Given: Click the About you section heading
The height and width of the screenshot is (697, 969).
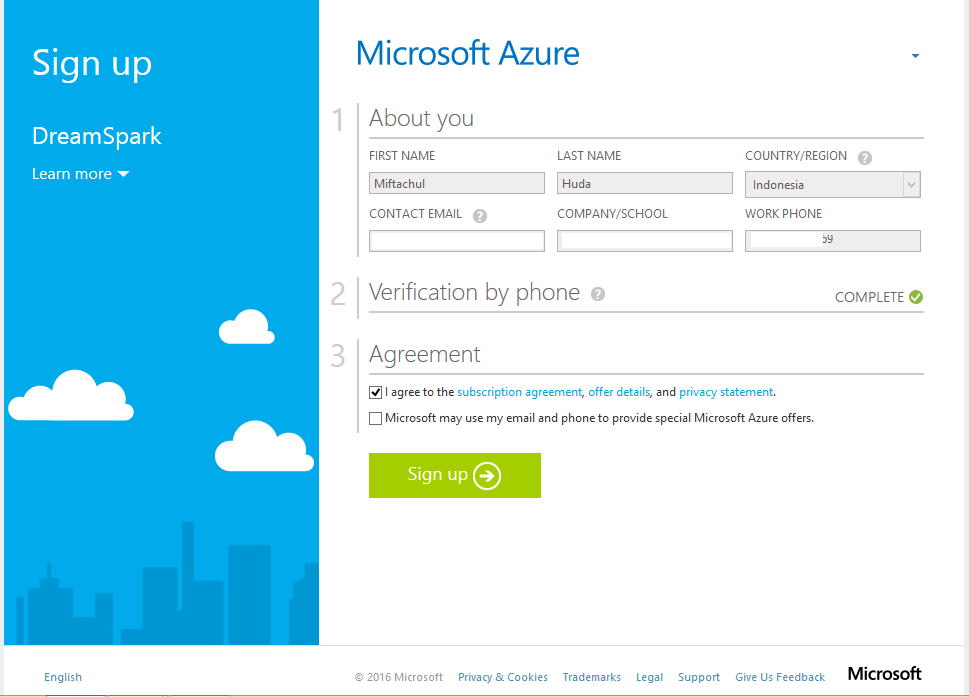Looking at the screenshot, I should [x=421, y=118].
